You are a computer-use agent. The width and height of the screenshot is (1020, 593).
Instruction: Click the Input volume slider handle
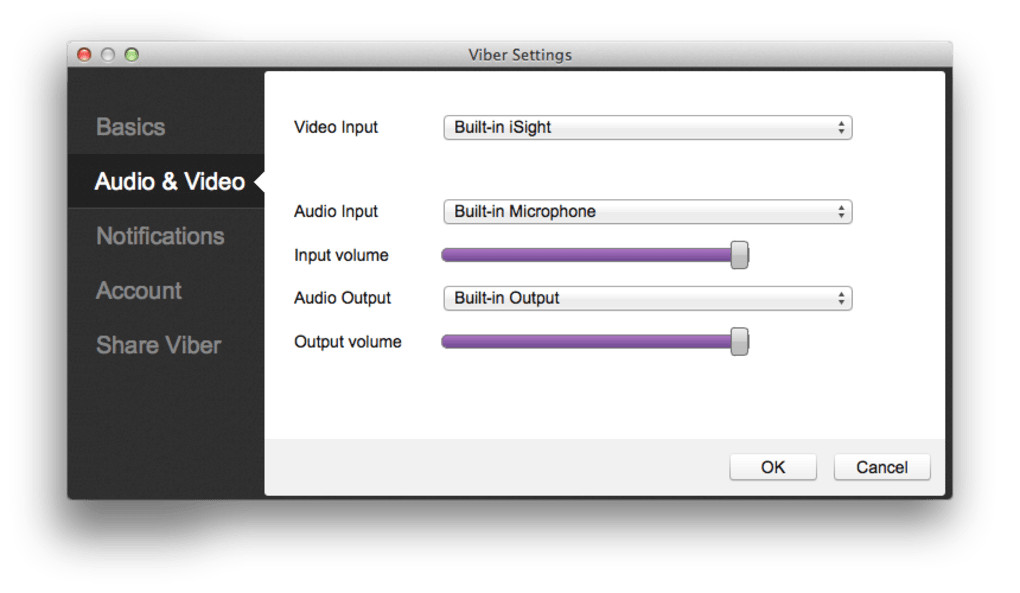point(739,255)
